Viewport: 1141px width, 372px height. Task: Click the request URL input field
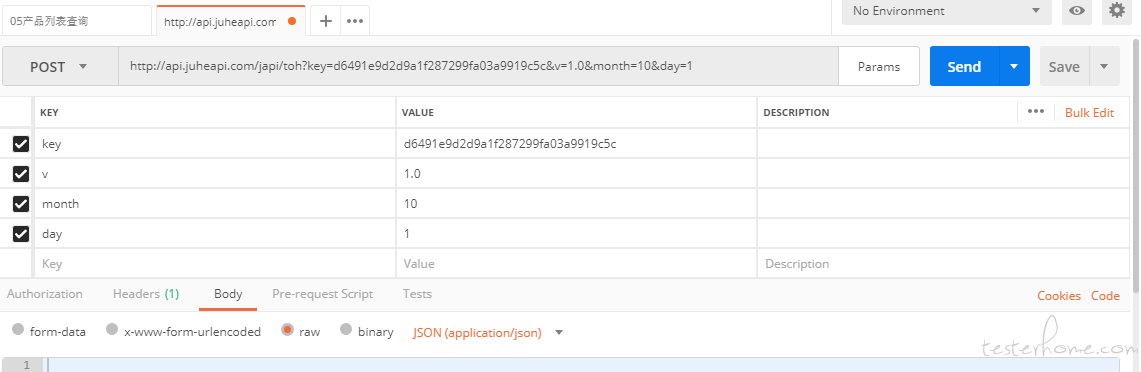tap(479, 66)
